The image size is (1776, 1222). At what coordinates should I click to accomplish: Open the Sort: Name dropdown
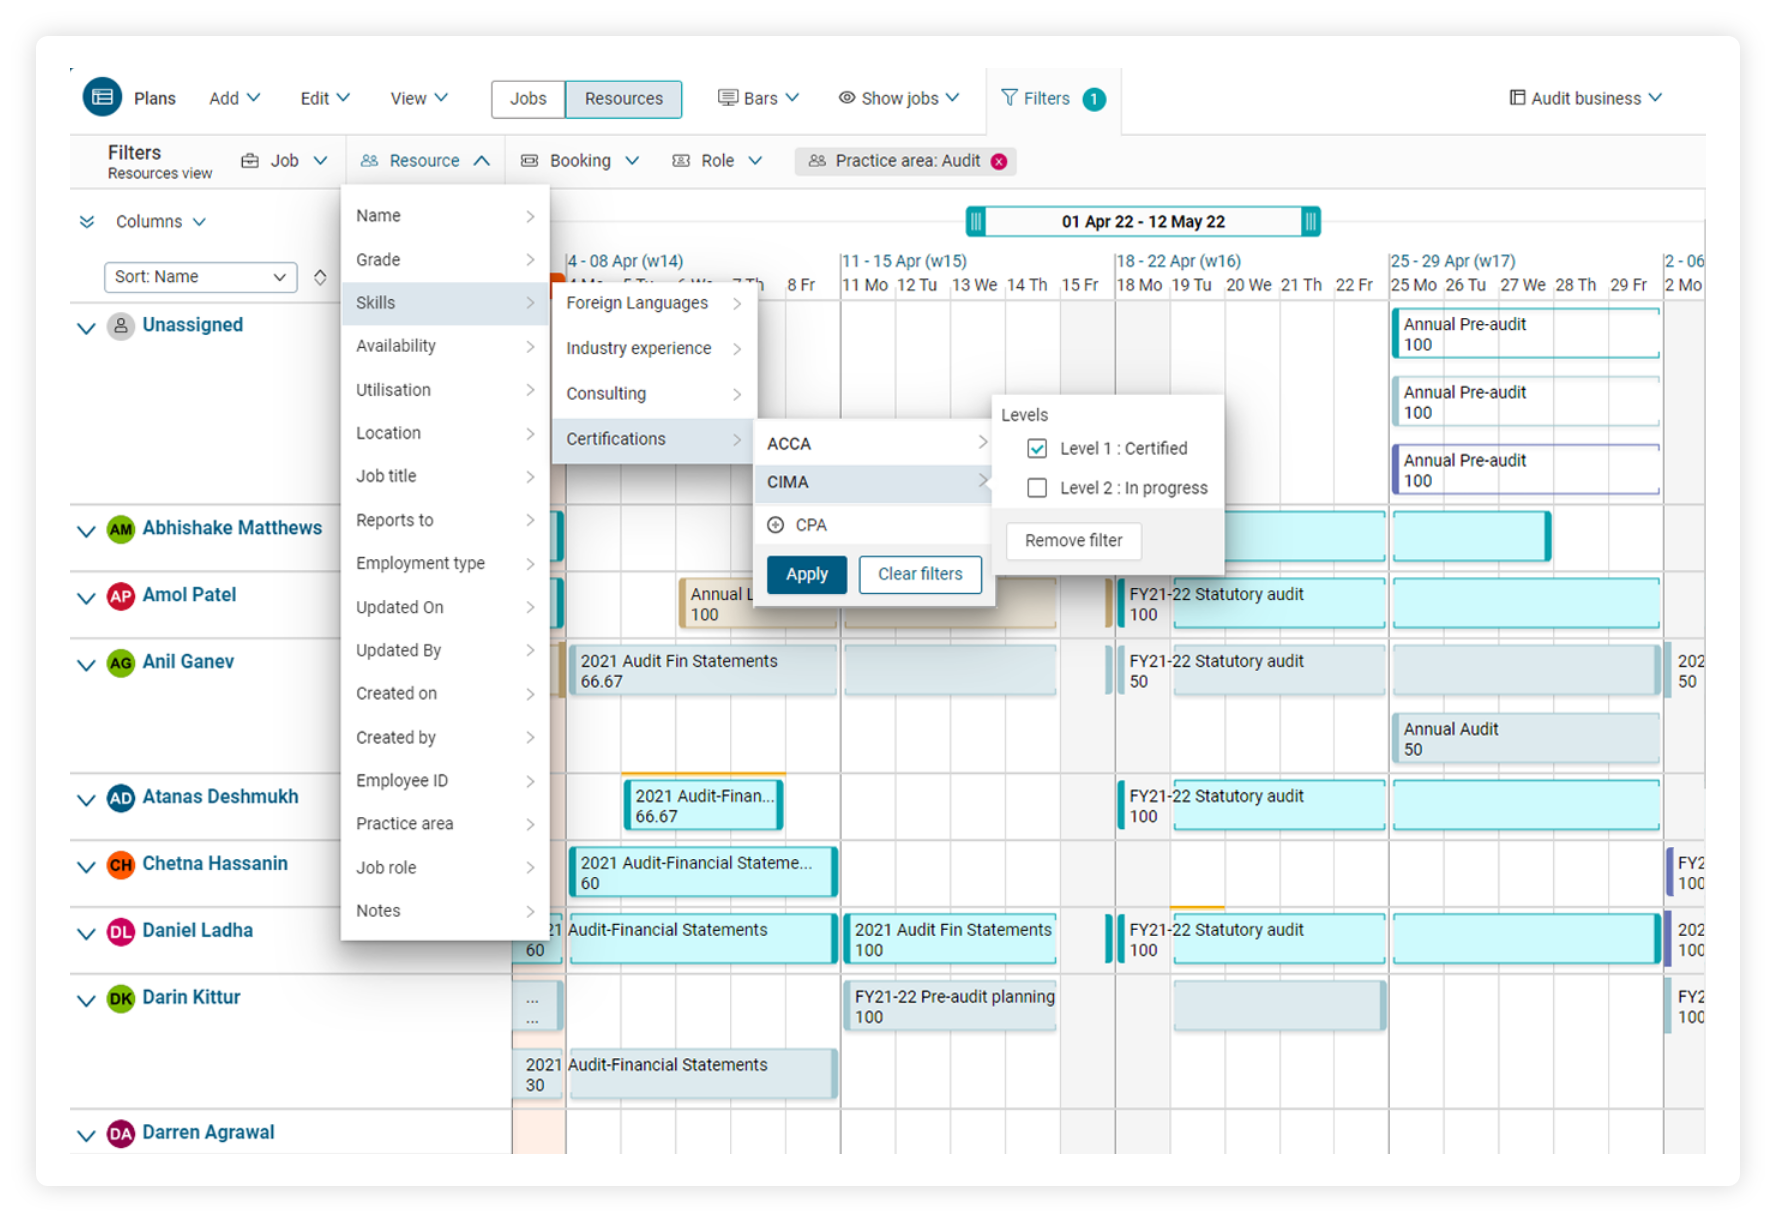tap(200, 277)
